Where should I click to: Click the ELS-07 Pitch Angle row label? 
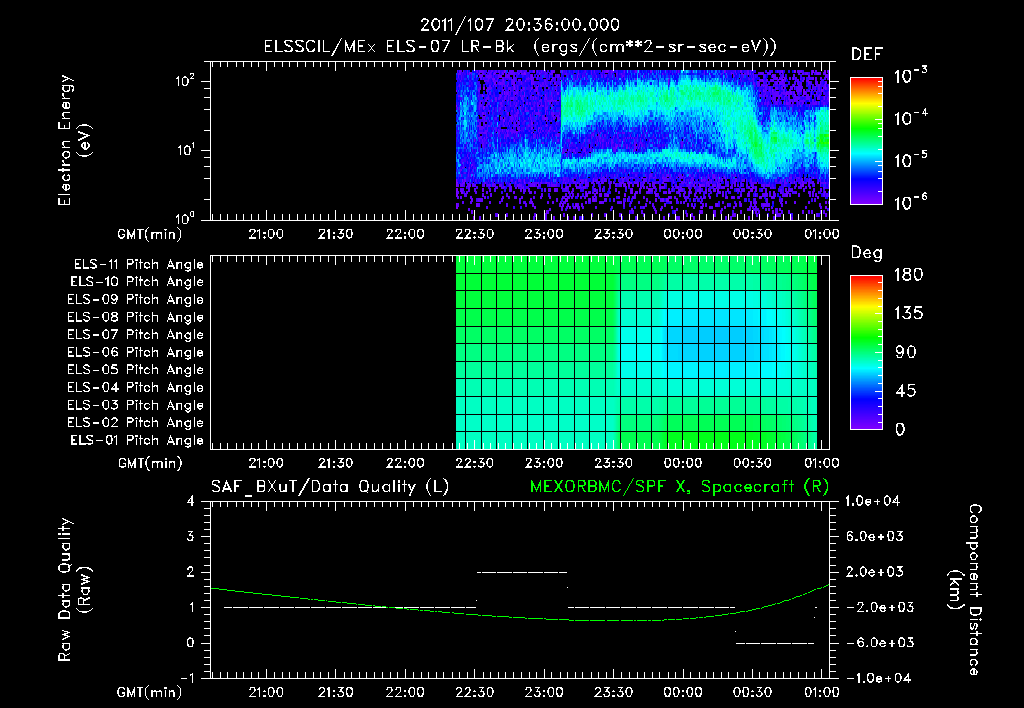tap(135, 334)
